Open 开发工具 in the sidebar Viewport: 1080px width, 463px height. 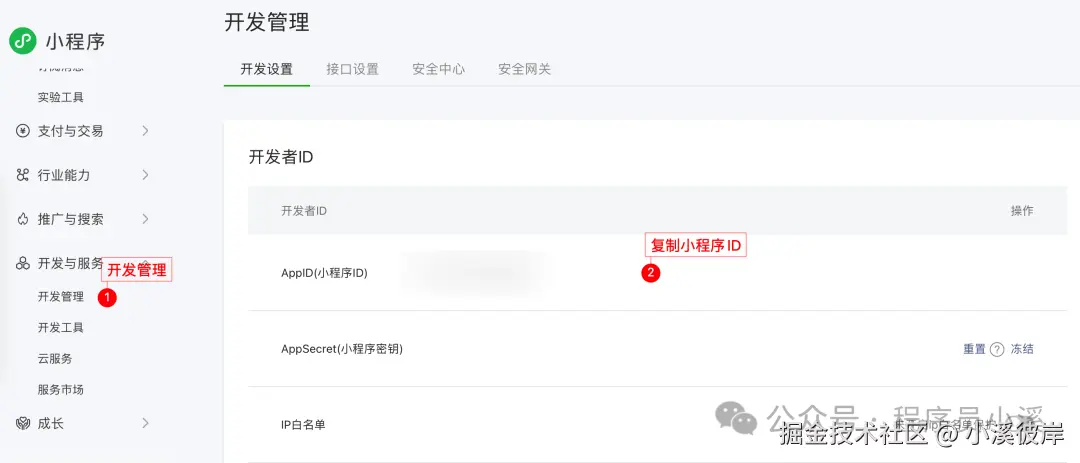click(x=61, y=328)
